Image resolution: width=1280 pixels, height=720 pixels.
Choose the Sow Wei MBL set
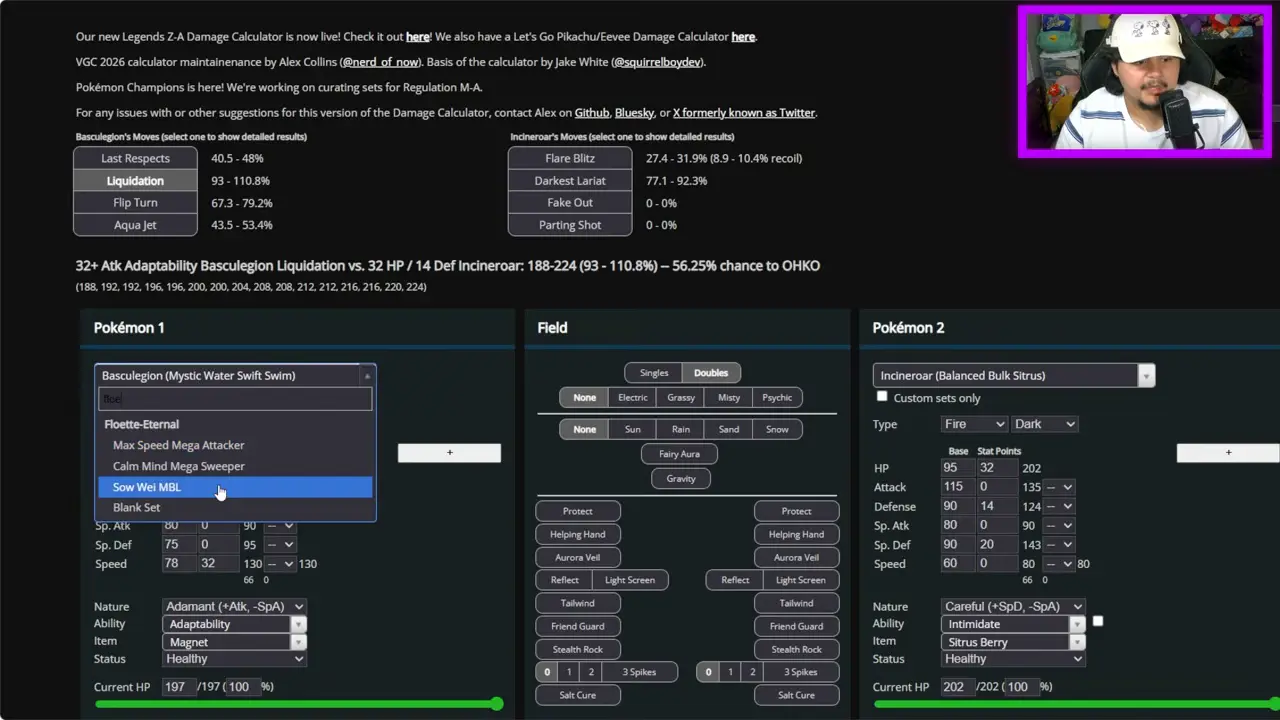click(x=235, y=487)
